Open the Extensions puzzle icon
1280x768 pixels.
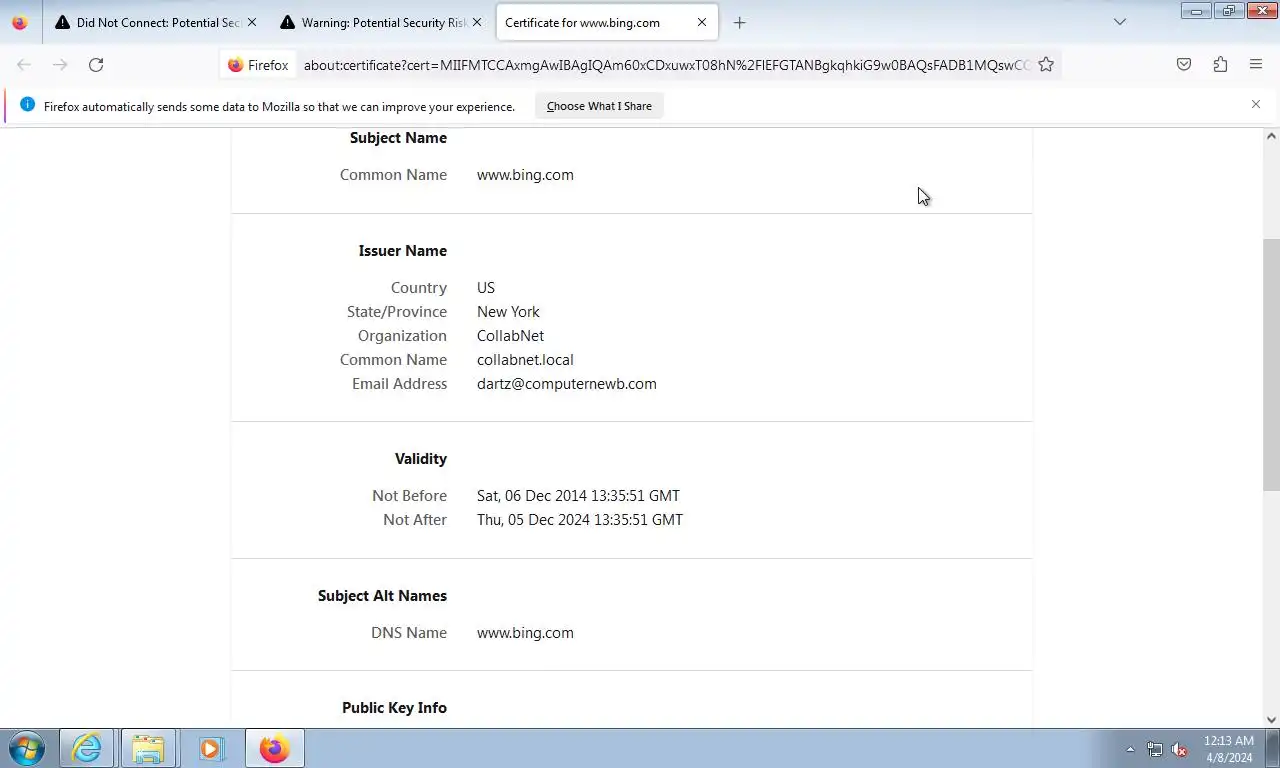1220,65
